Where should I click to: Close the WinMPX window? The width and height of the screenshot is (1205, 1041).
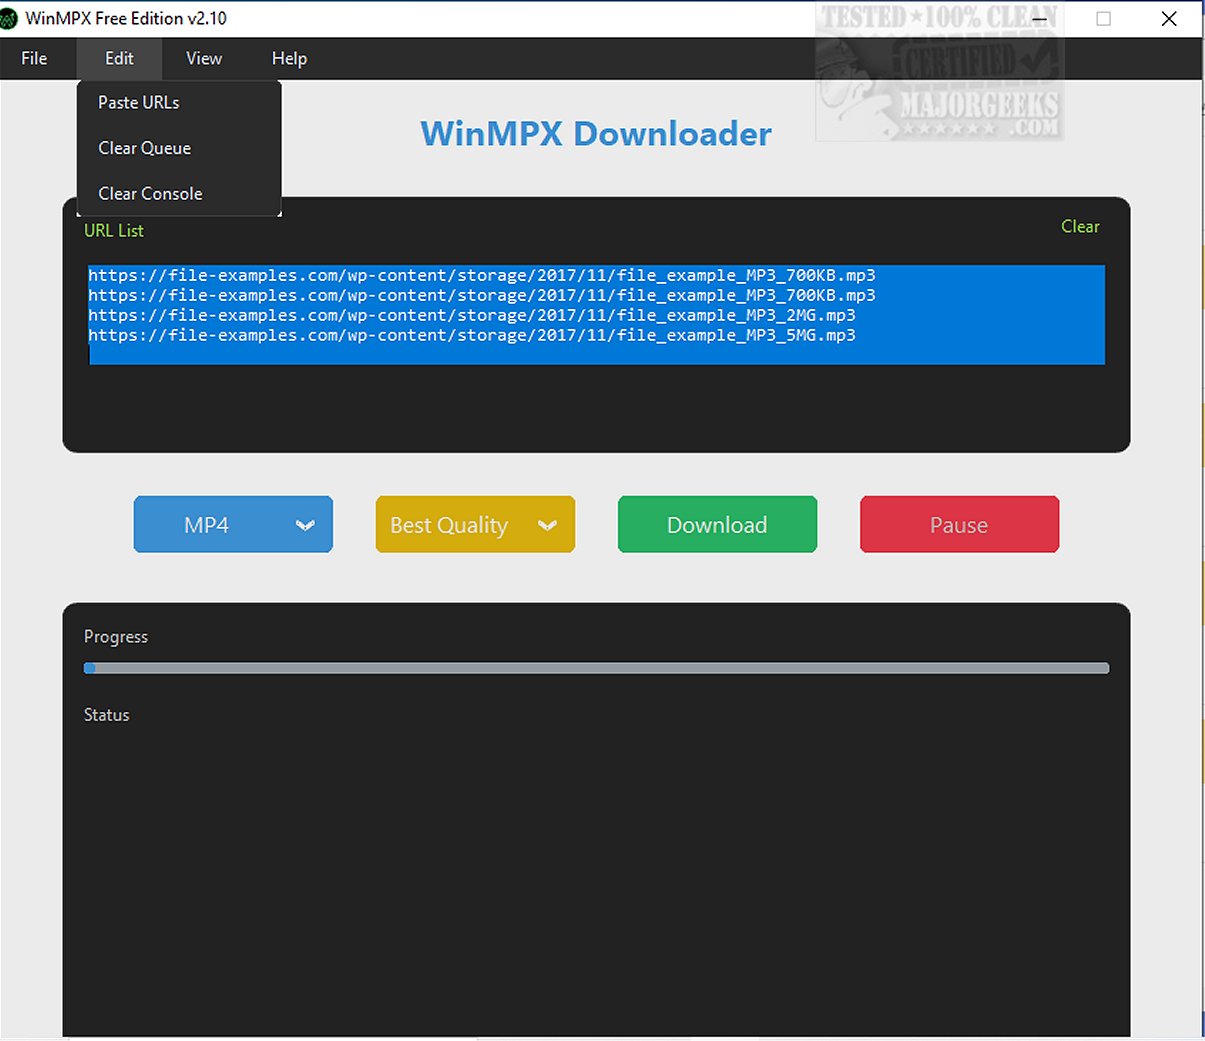pos(1169,18)
